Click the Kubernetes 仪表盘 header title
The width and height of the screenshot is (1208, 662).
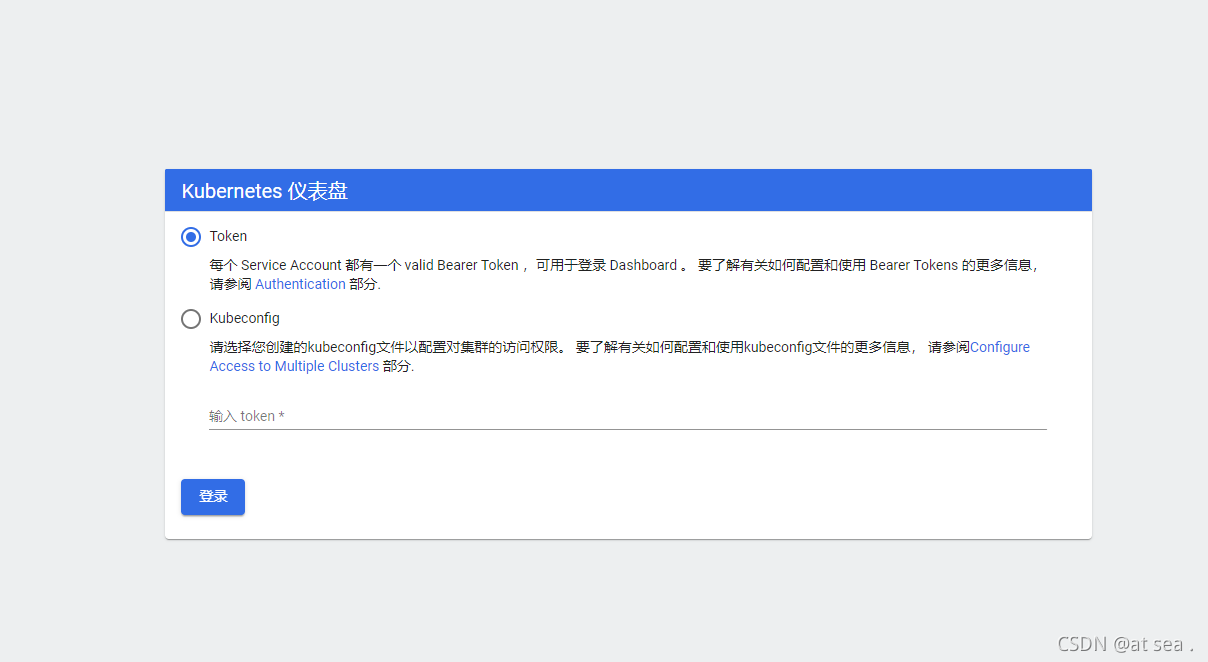point(265,191)
